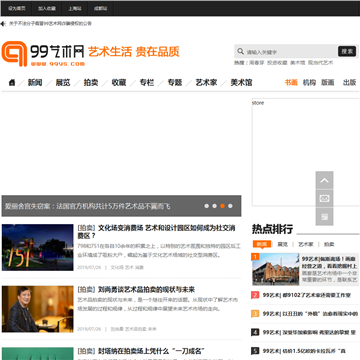
Task: Open 展览 in main navigation
Action: [x=63, y=82]
